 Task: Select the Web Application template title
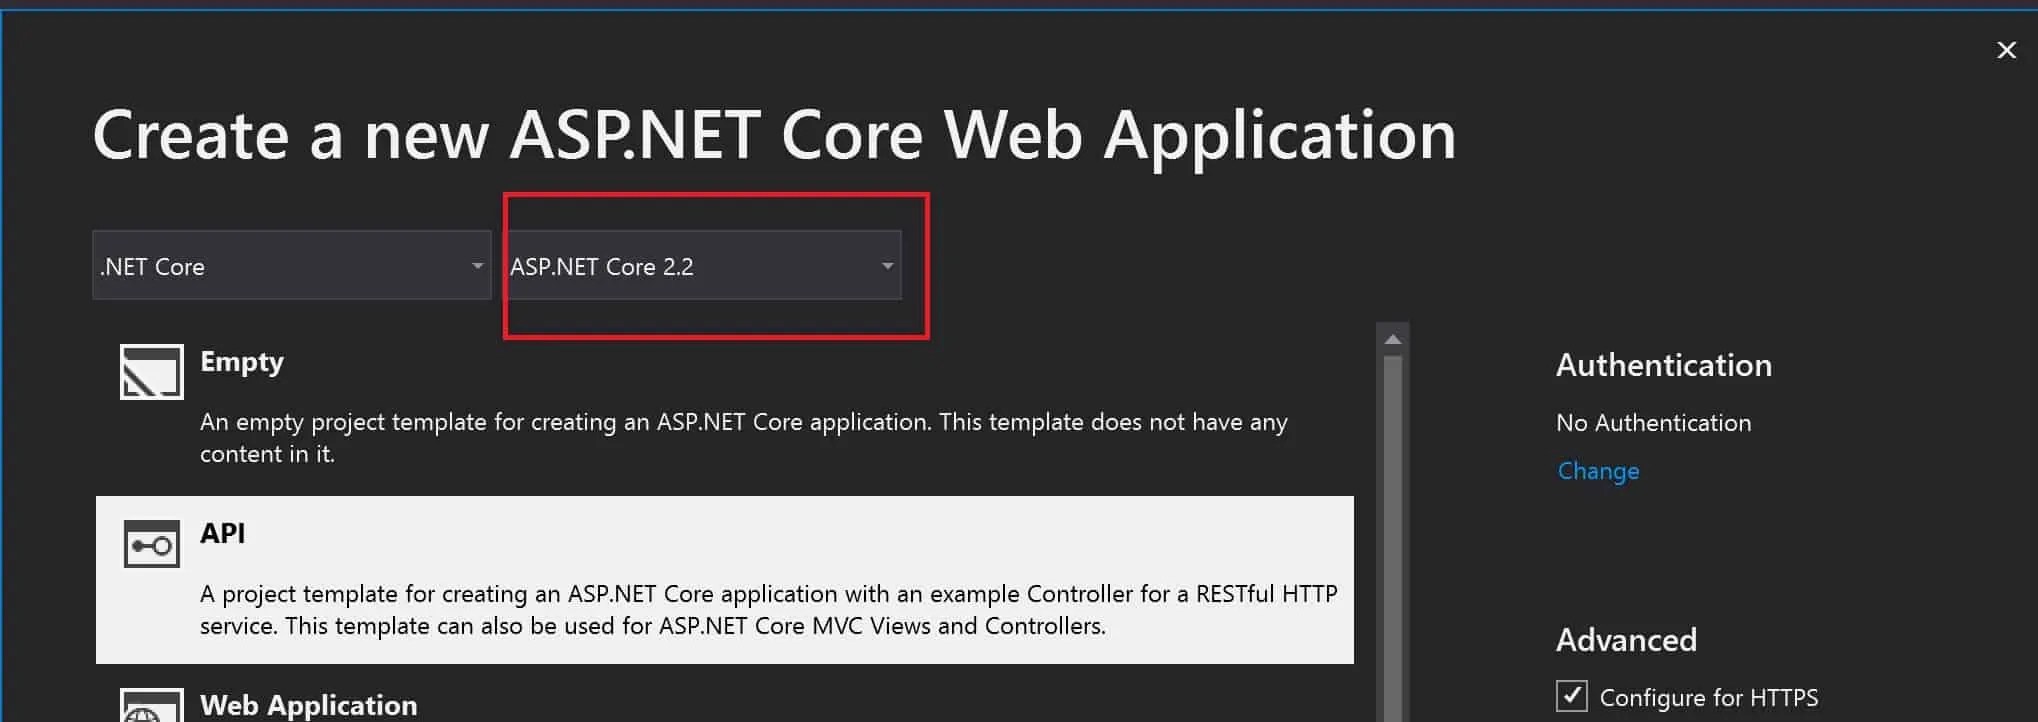point(308,705)
